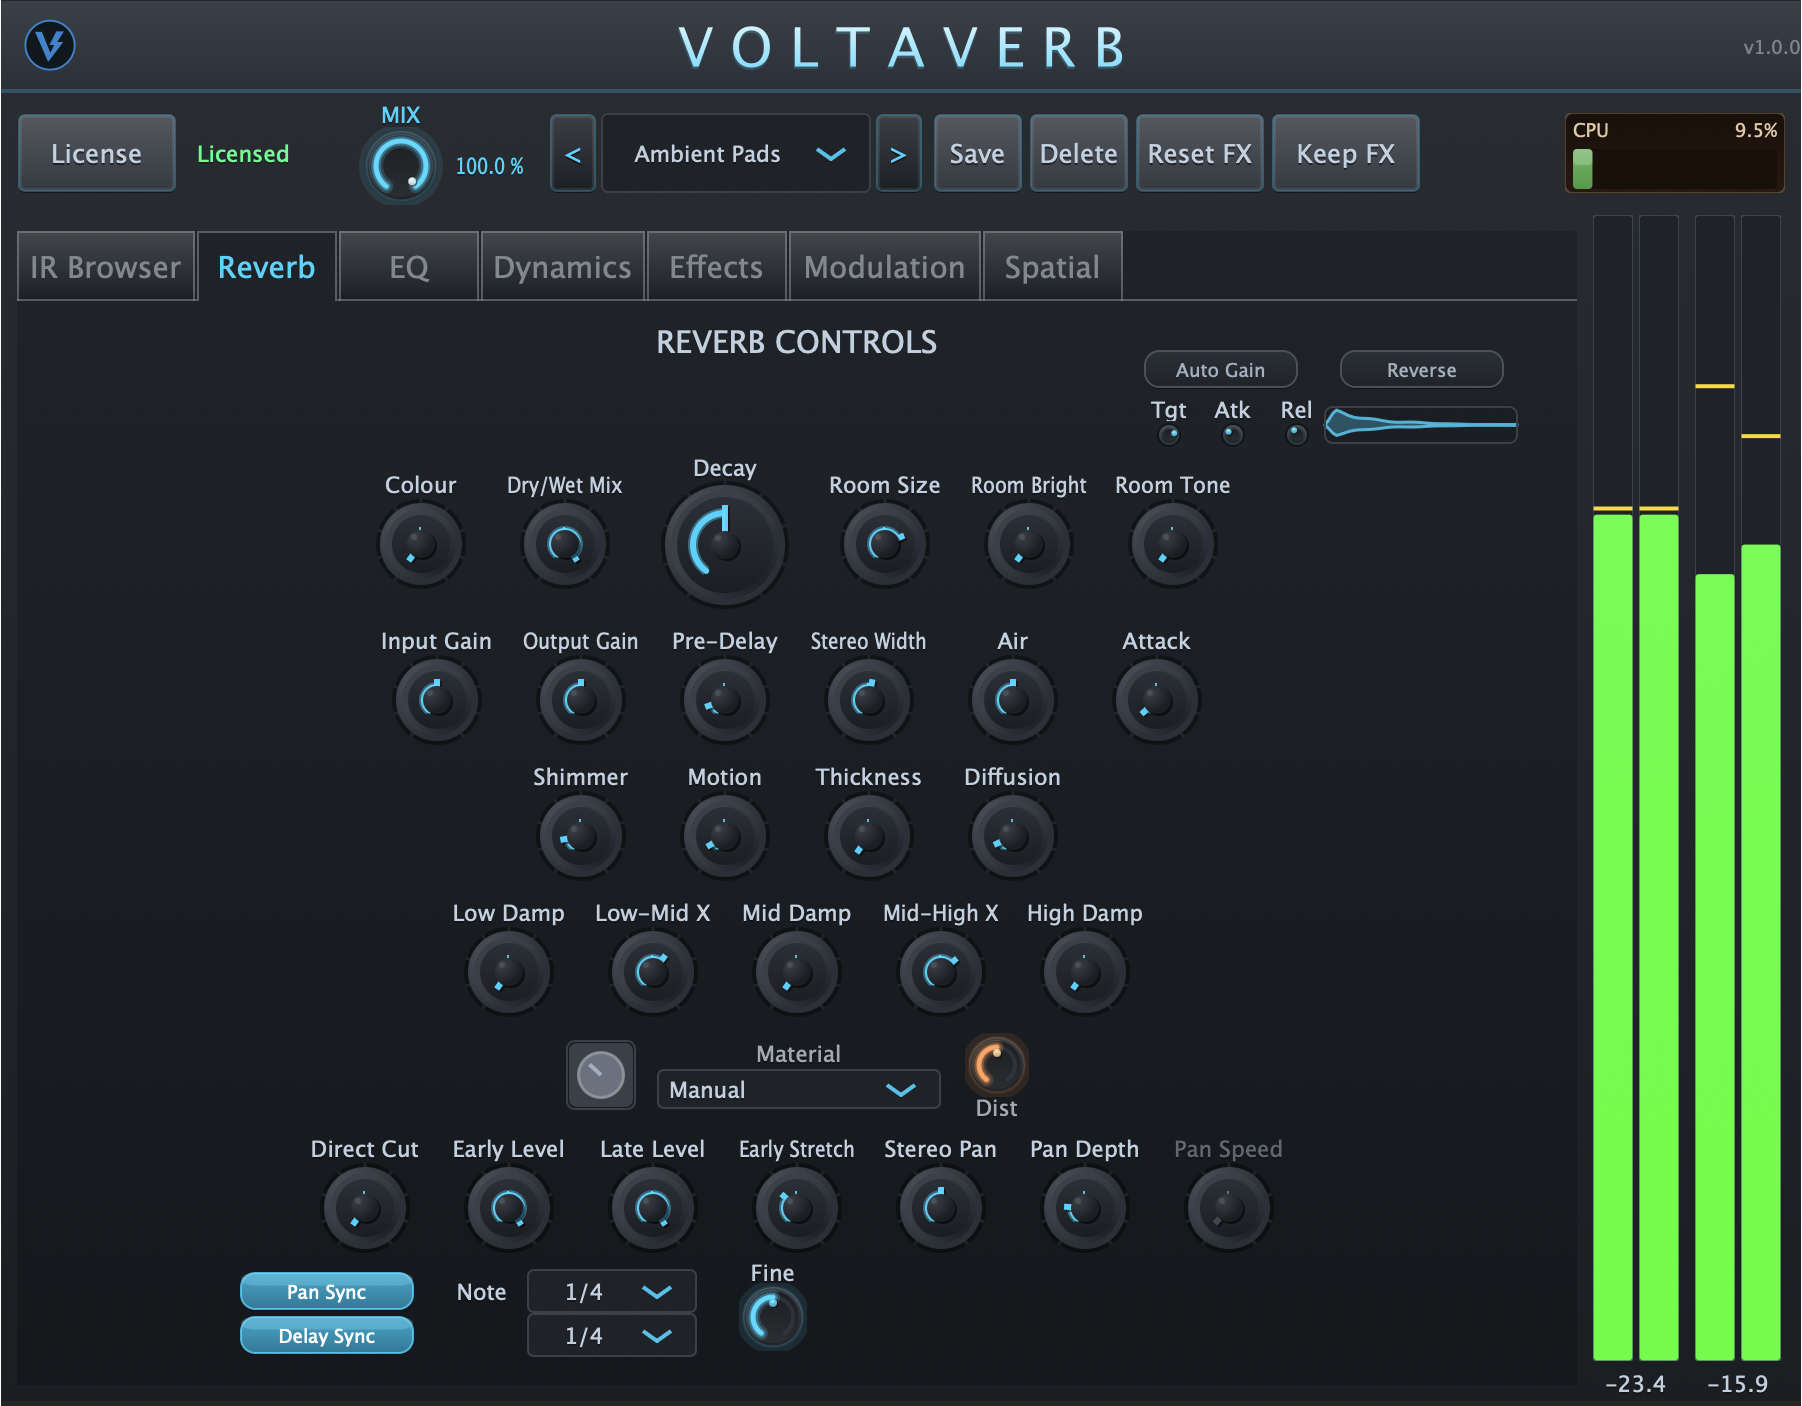Viewport: 1802px width, 1406px height.
Task: Open the Material Manual dropdown
Action: pyautogui.click(x=798, y=1089)
